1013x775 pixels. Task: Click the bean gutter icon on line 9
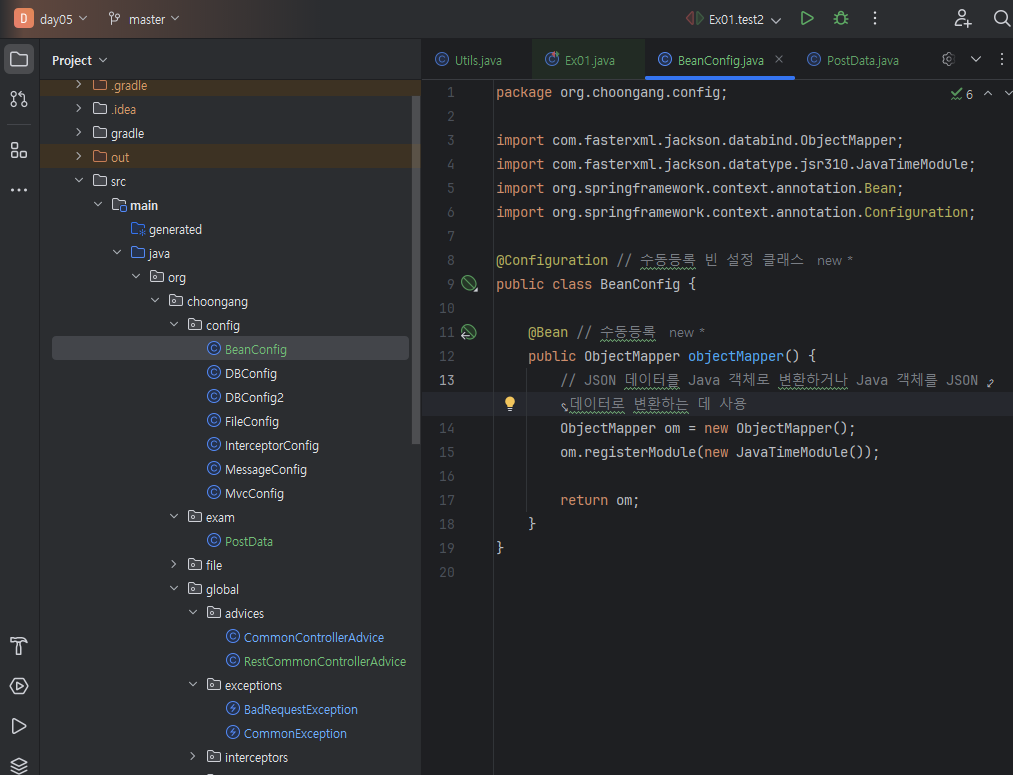pos(469,284)
